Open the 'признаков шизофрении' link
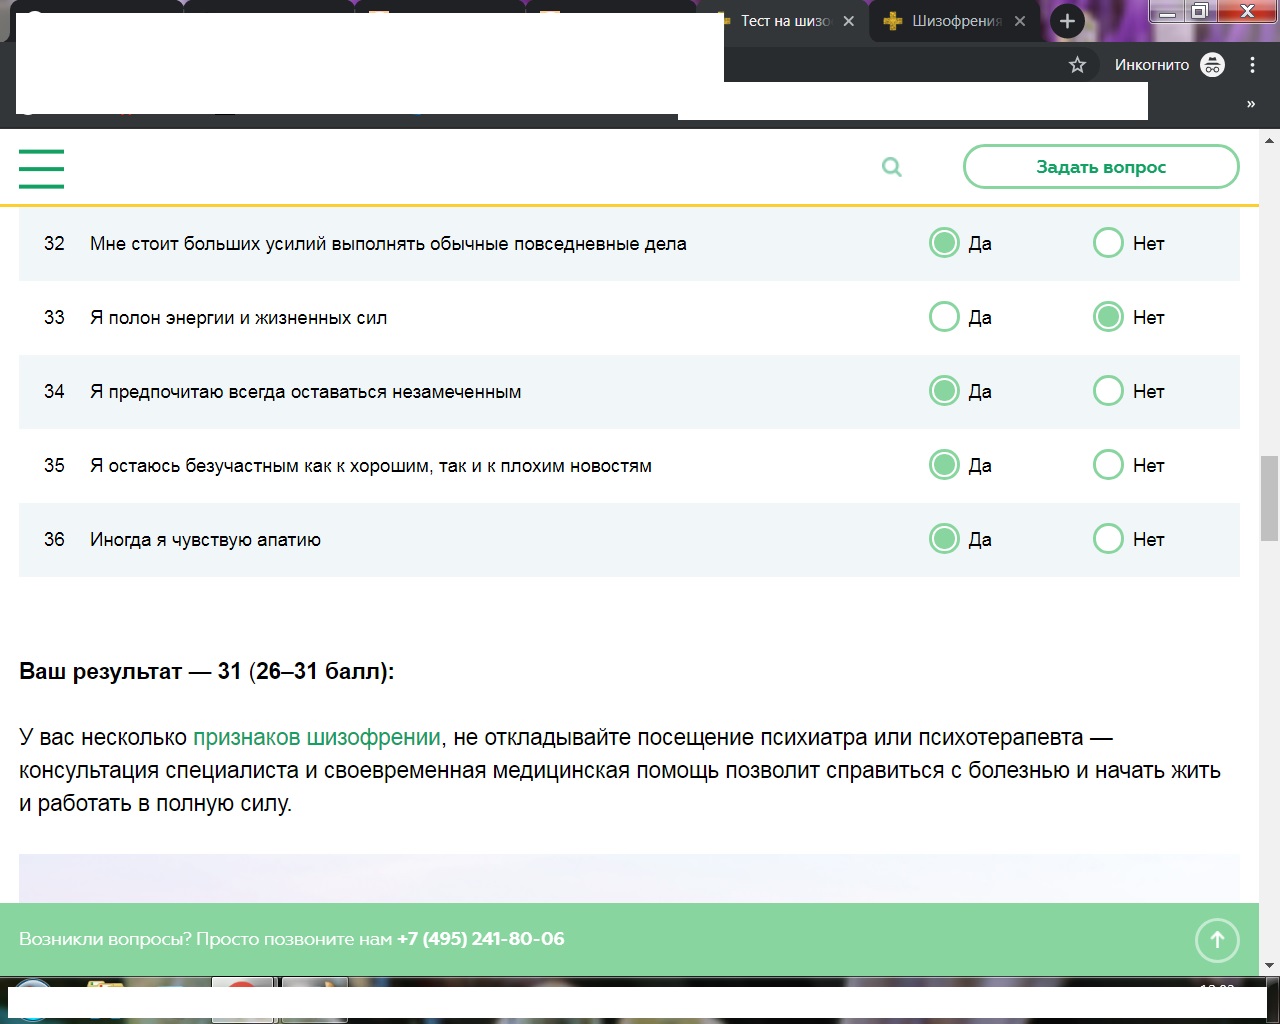1280x1024 pixels. click(x=317, y=738)
